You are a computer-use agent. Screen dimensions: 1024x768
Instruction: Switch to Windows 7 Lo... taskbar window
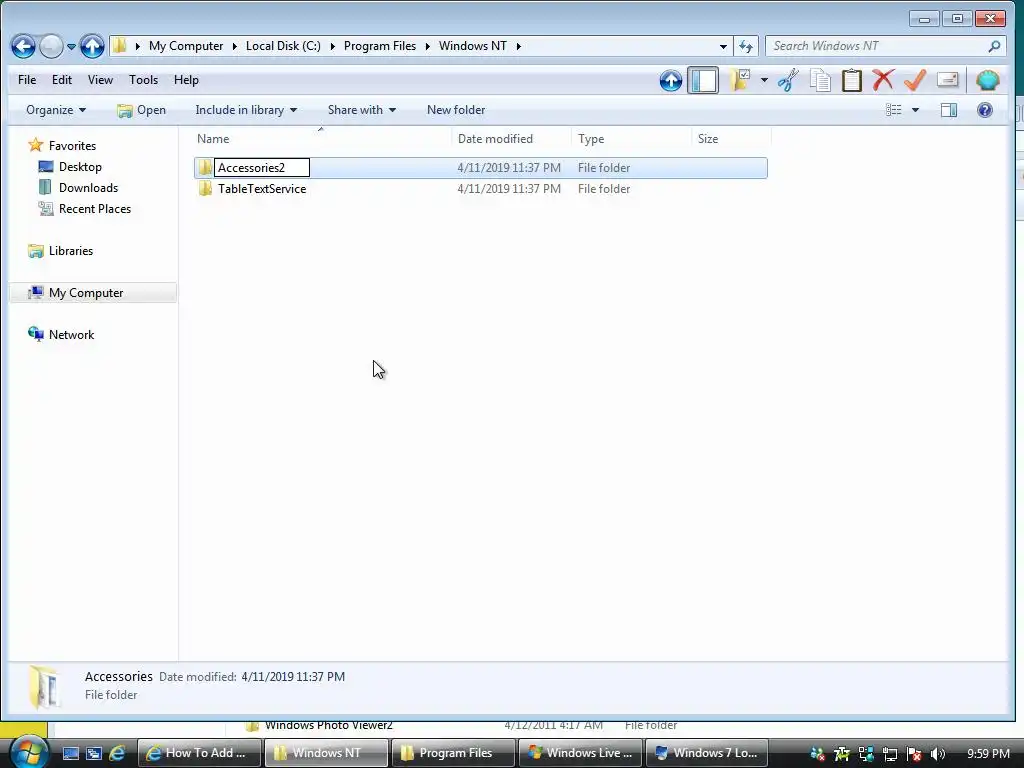pyautogui.click(x=707, y=753)
